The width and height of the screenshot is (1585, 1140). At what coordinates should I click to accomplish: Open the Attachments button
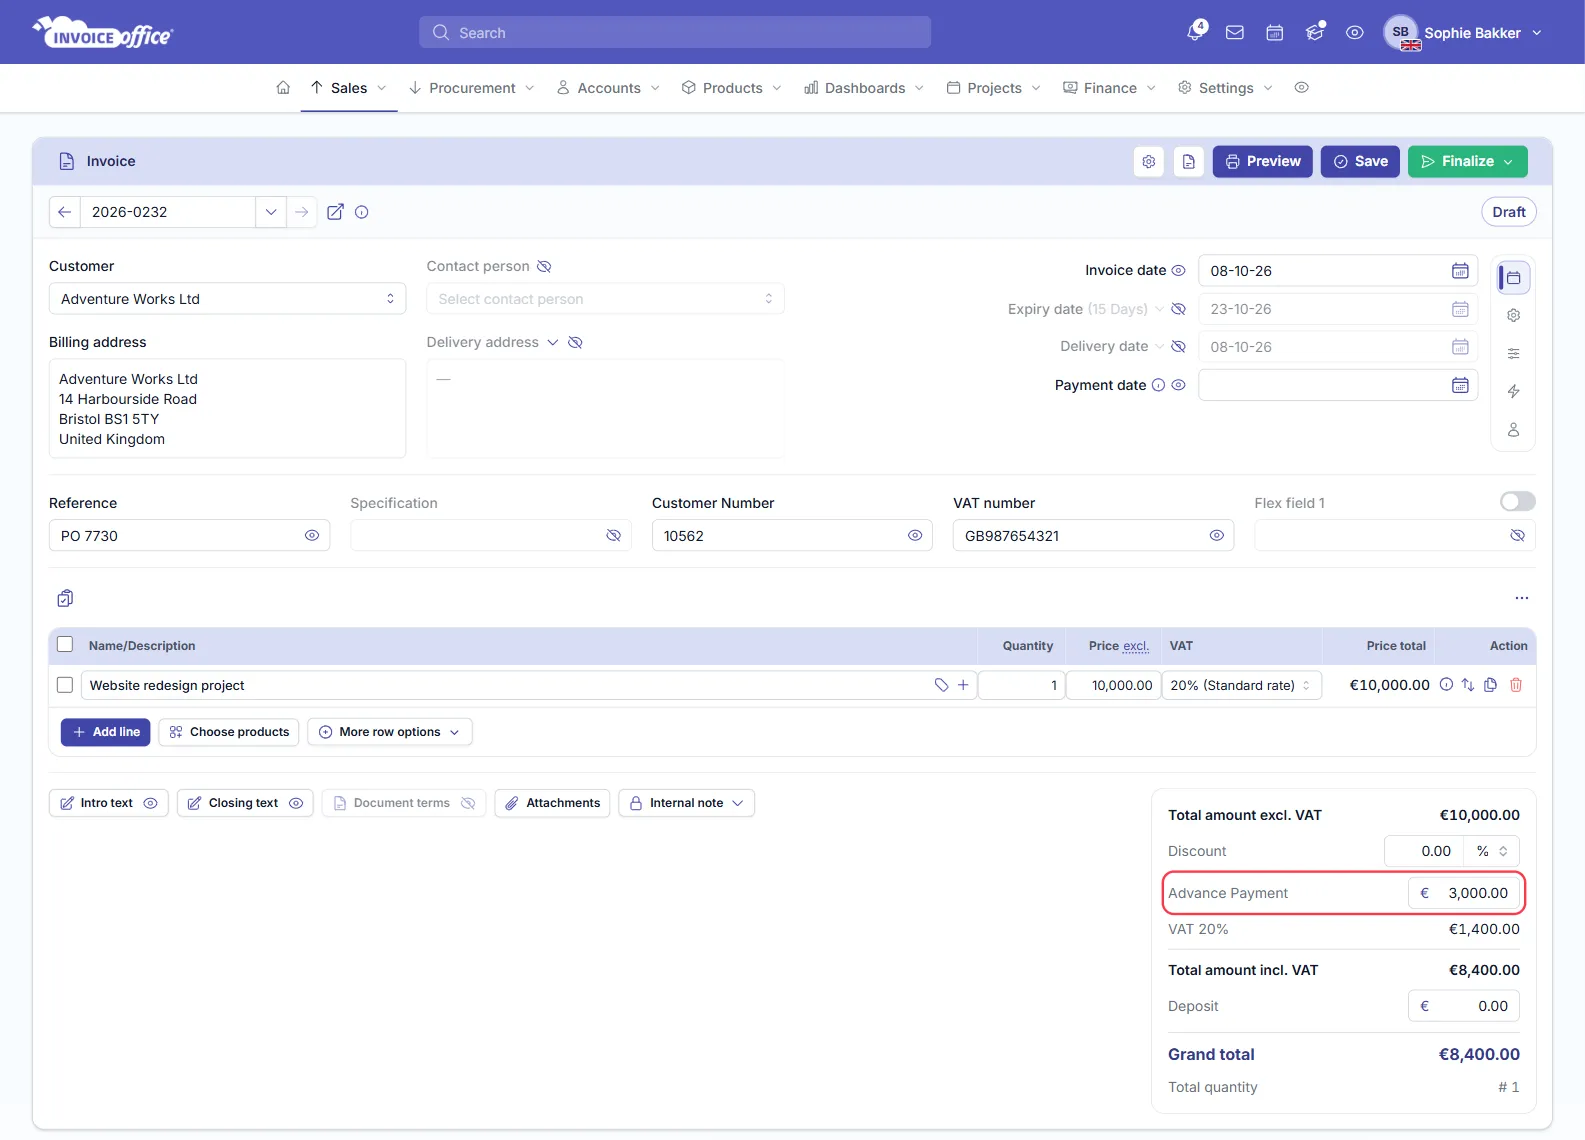552,803
